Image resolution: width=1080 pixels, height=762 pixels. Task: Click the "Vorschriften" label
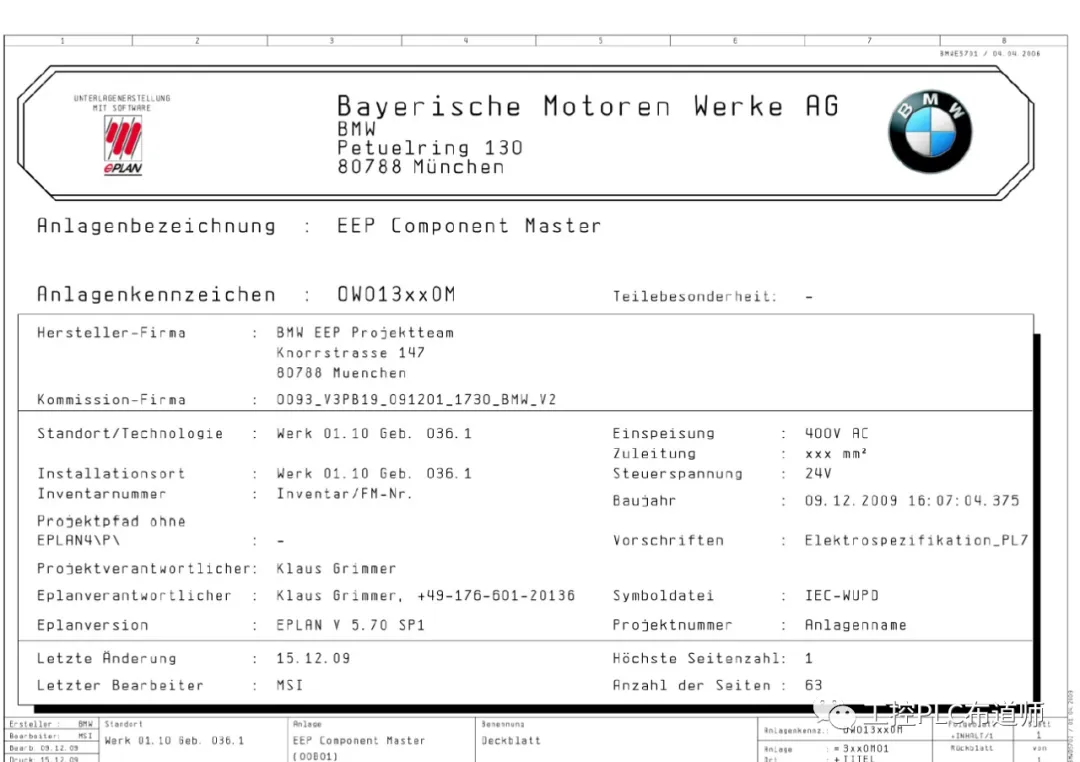[x=668, y=541]
